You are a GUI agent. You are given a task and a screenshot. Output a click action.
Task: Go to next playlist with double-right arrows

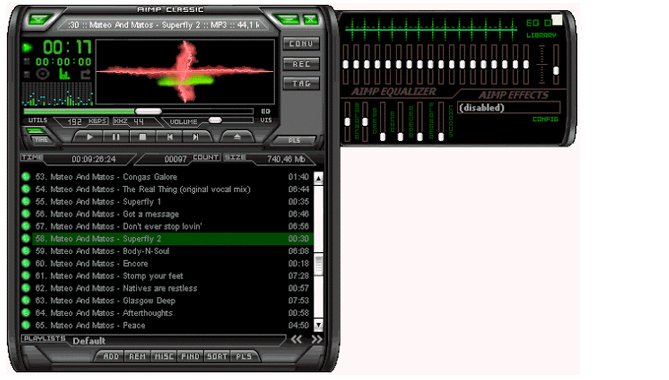317,339
